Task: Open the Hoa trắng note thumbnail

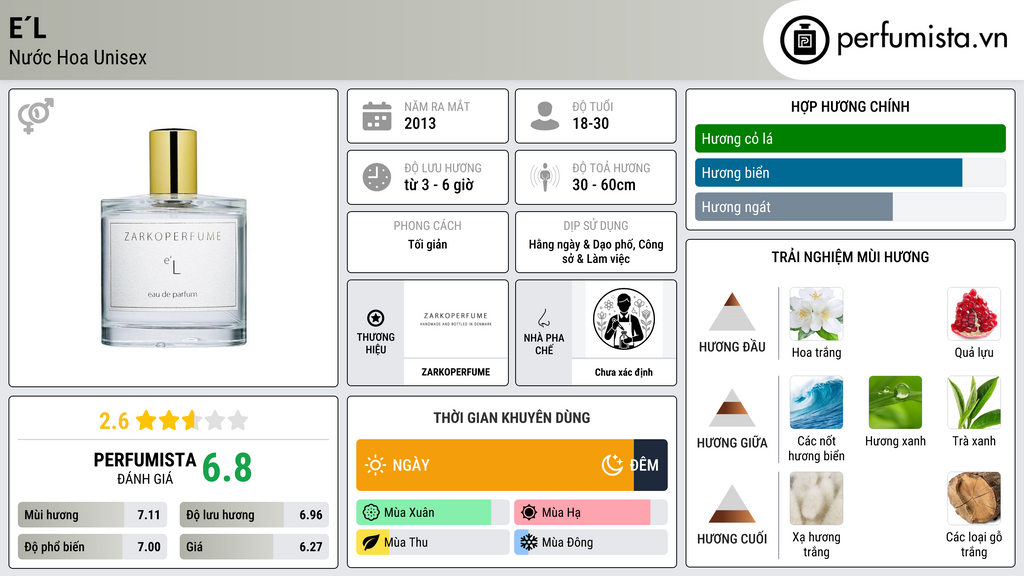Action: (816, 314)
